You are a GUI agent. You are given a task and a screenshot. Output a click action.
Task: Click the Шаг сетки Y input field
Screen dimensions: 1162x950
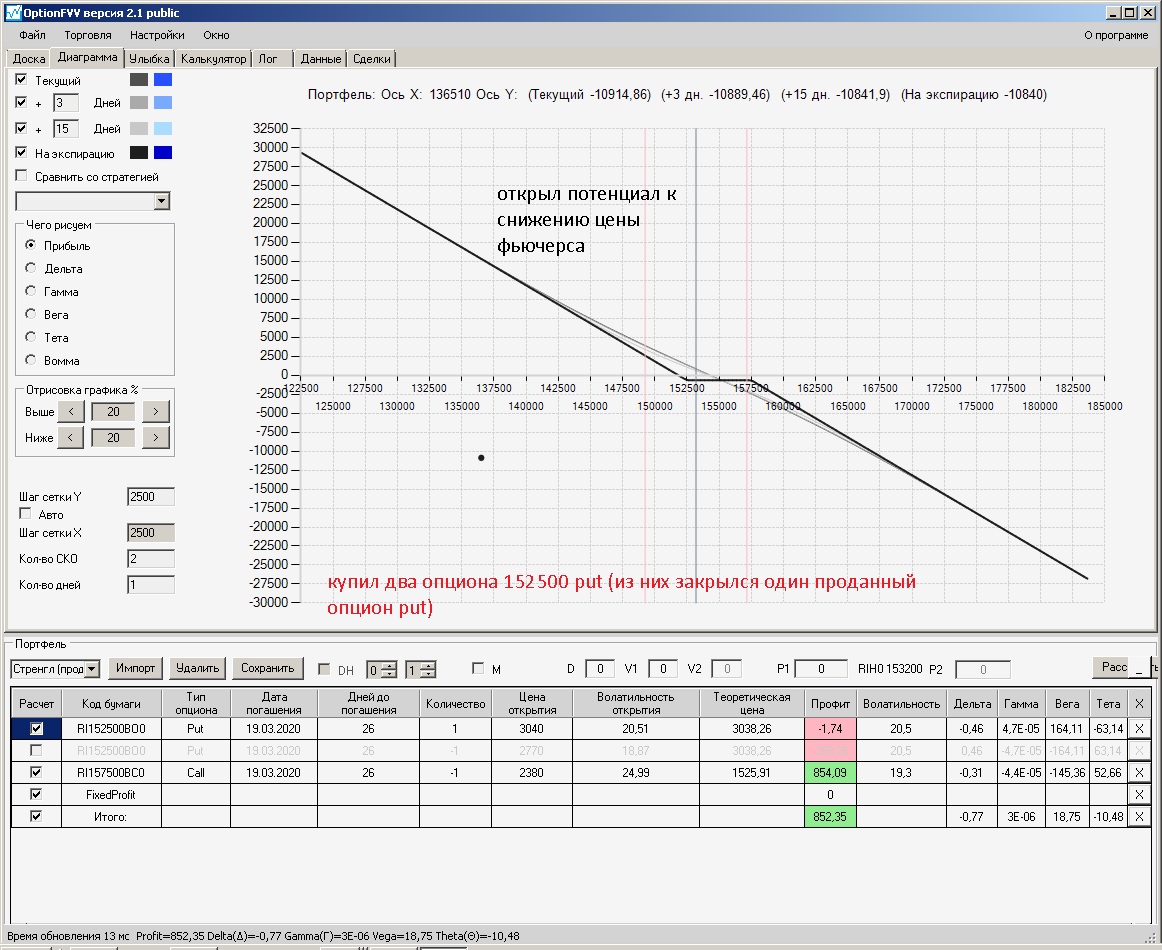[151, 496]
